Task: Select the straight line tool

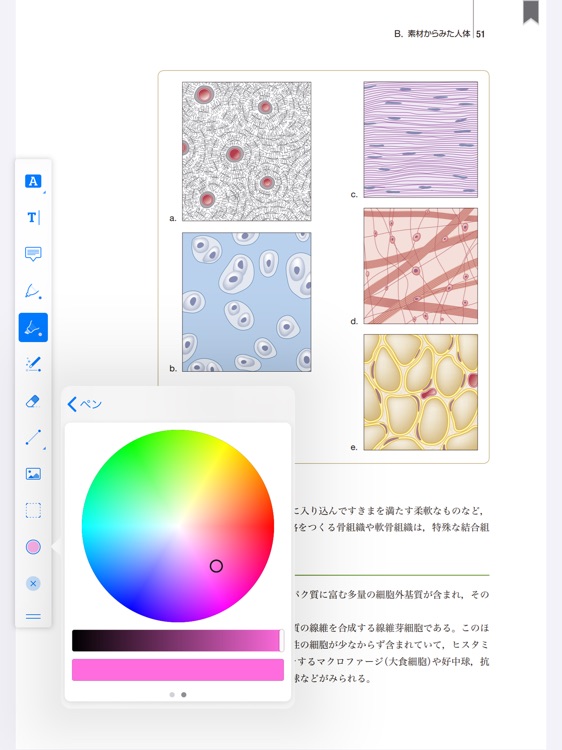Action: pyautogui.click(x=33, y=437)
